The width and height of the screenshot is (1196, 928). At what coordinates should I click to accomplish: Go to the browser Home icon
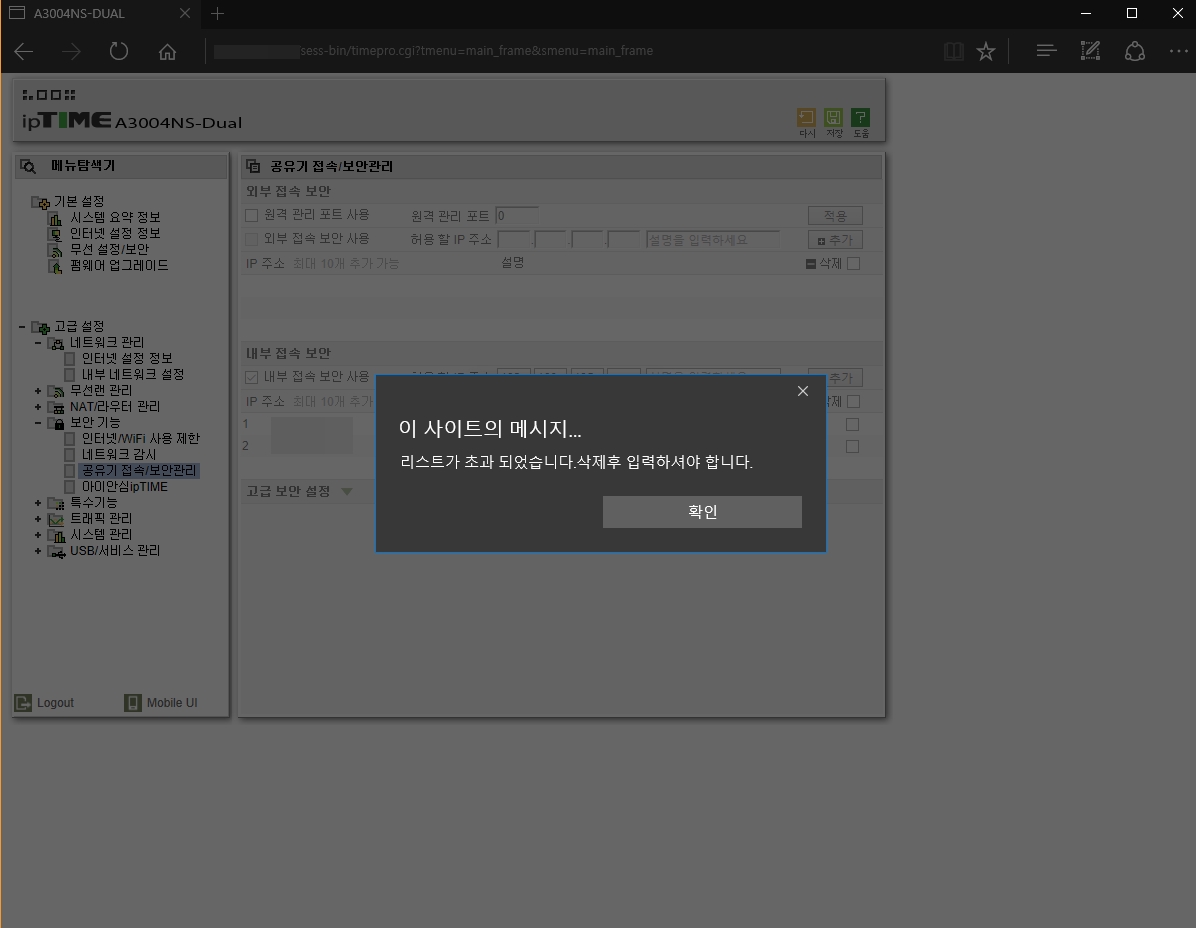[167, 51]
